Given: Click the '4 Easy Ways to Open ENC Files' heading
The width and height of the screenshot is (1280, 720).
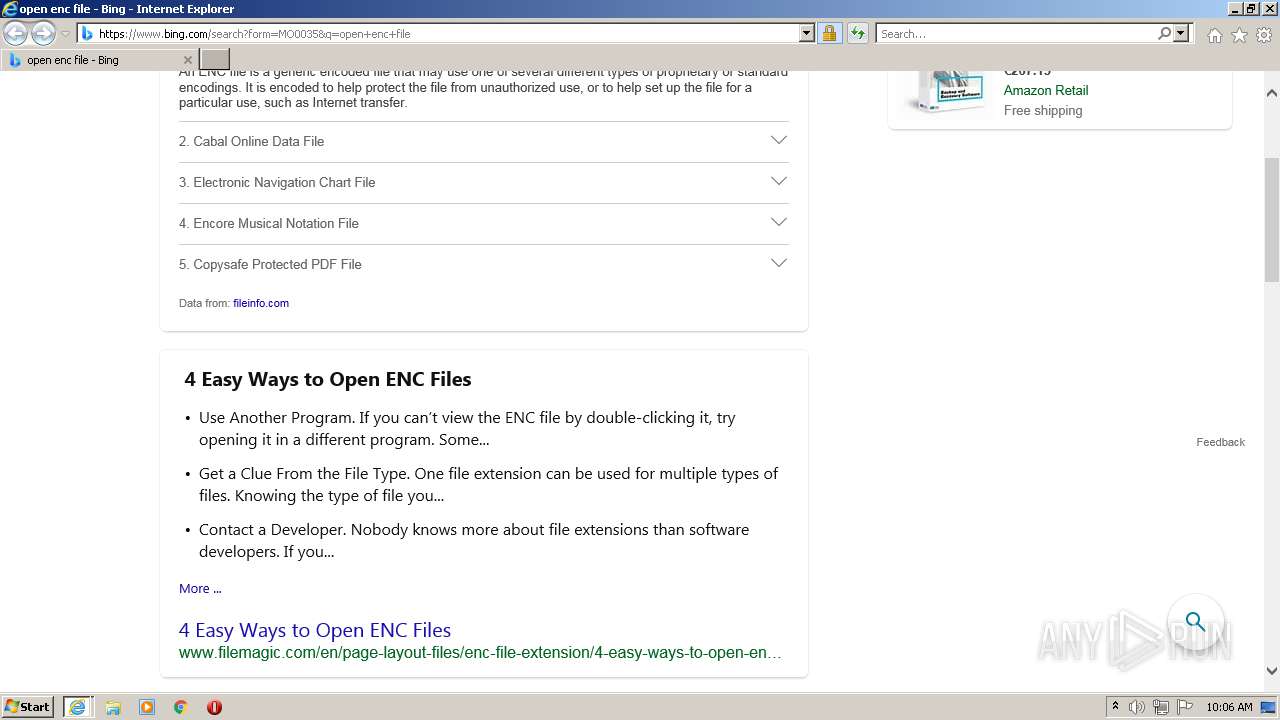Looking at the screenshot, I should (328, 379).
